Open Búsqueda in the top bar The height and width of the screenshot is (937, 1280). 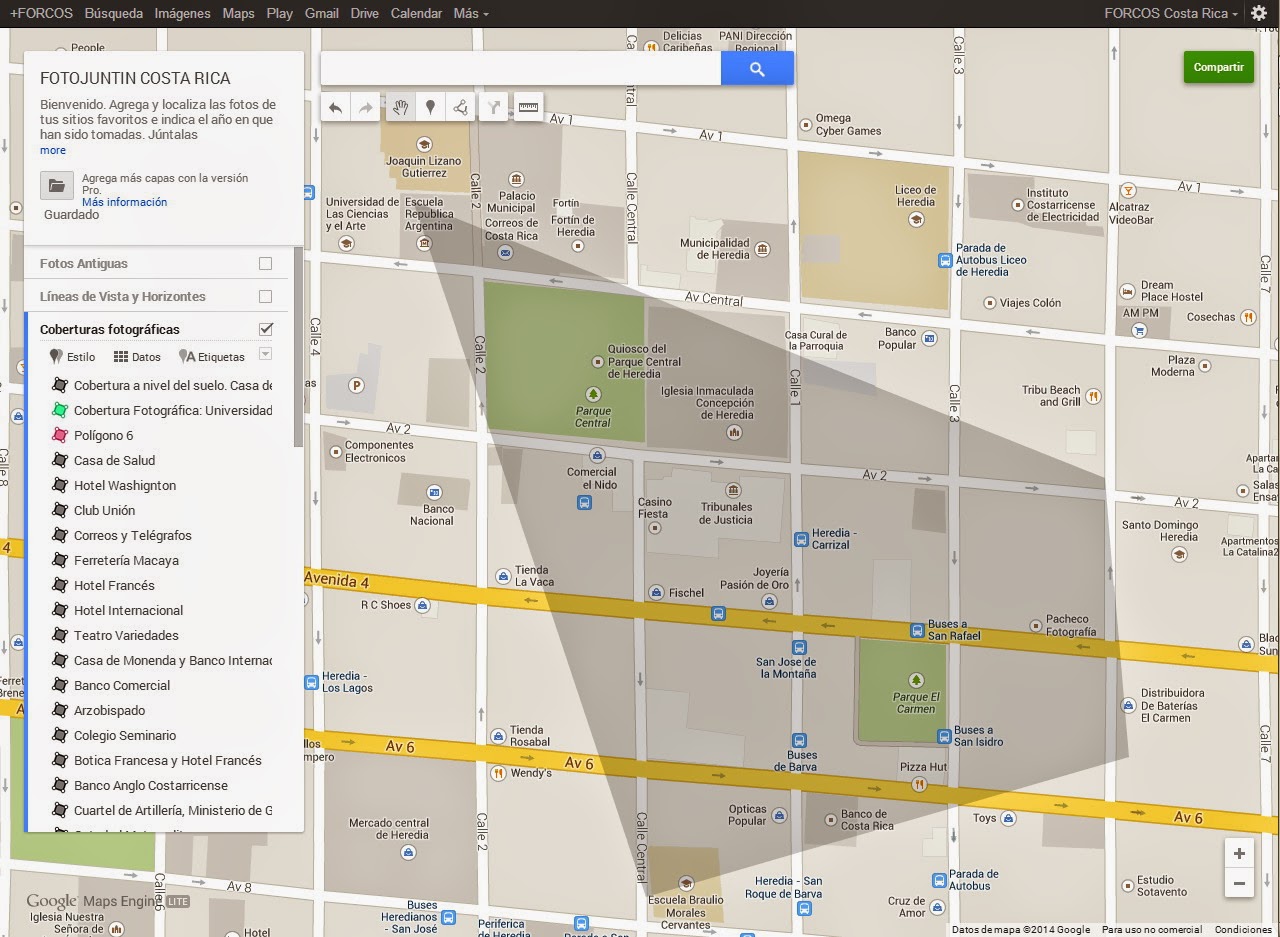(x=113, y=13)
